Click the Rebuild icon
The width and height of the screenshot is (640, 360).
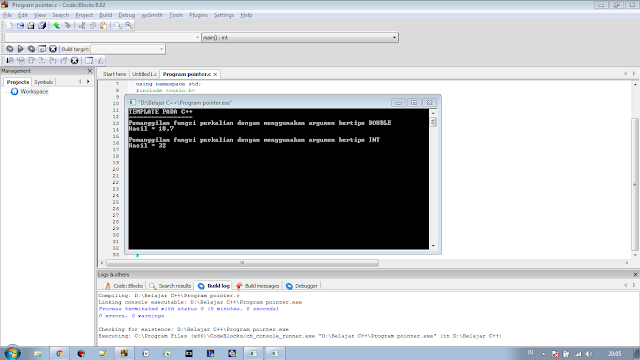point(42,49)
